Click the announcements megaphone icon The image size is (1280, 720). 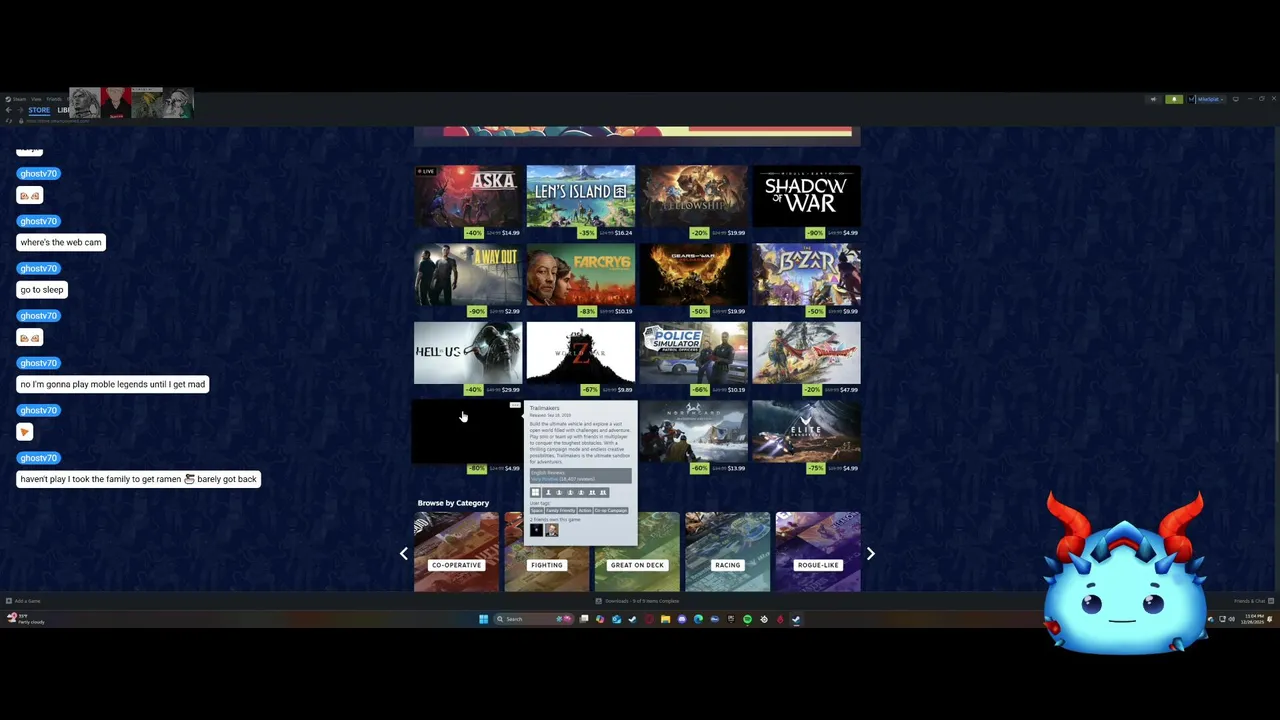point(1153,99)
